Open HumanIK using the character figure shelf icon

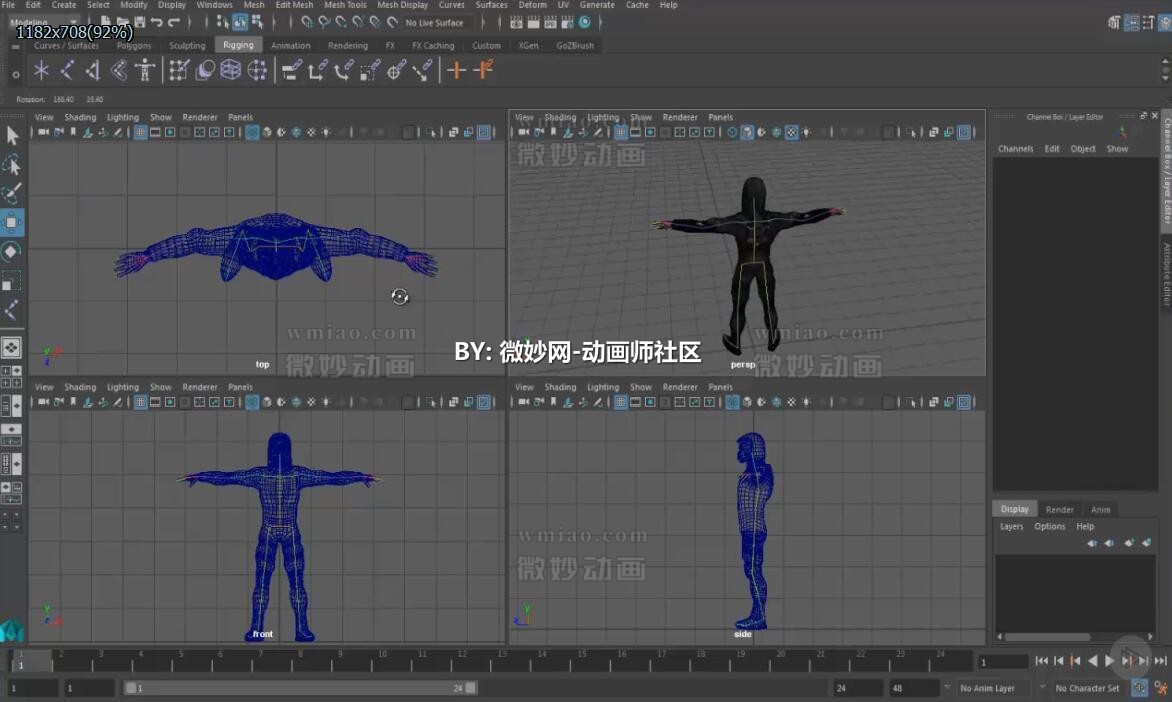coord(145,70)
